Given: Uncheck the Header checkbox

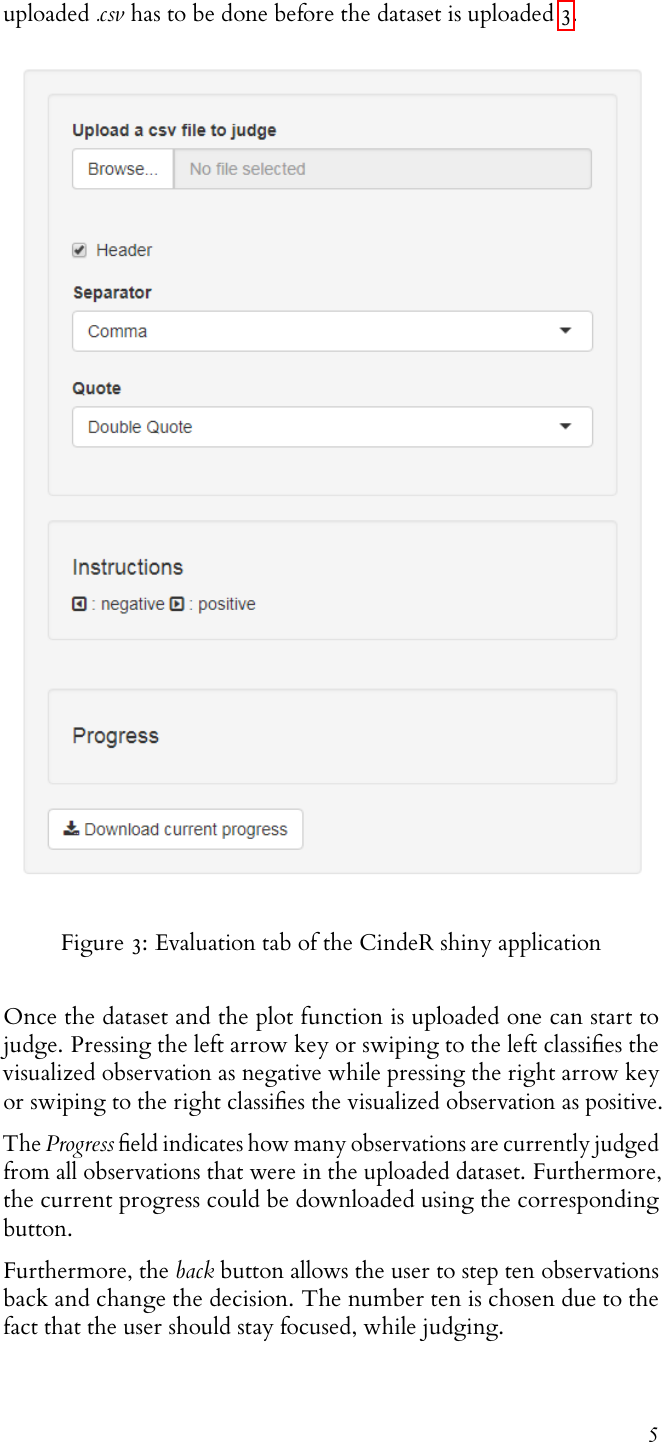Looking at the screenshot, I should point(79,250).
